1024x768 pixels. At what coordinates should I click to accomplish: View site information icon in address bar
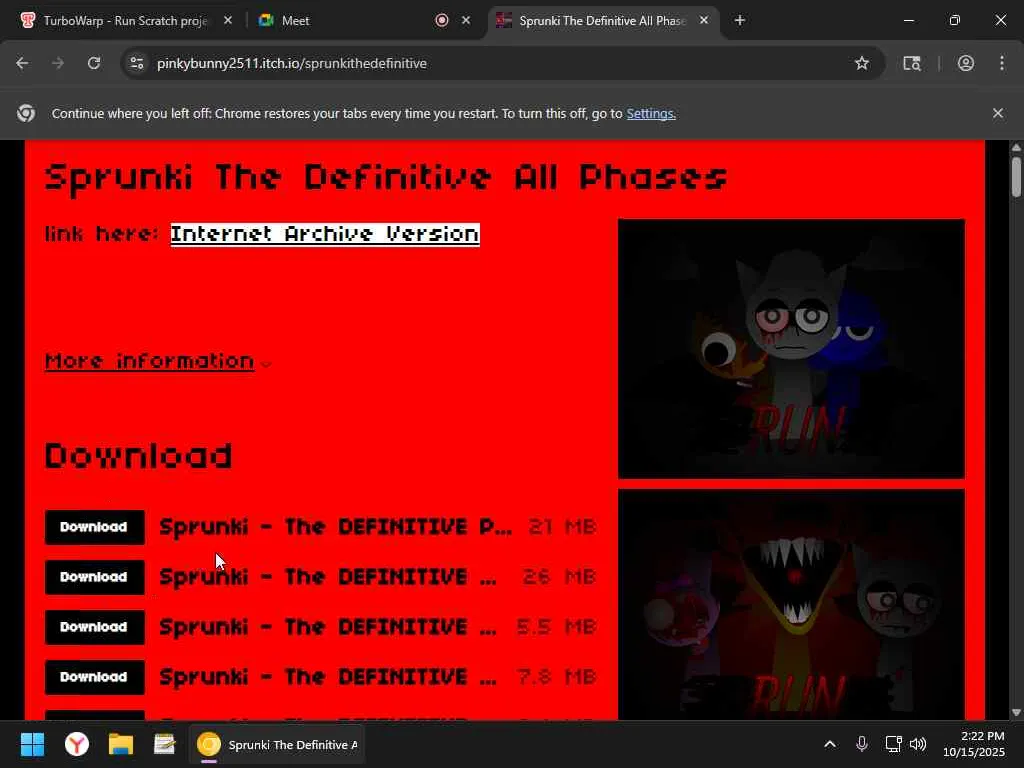137,63
